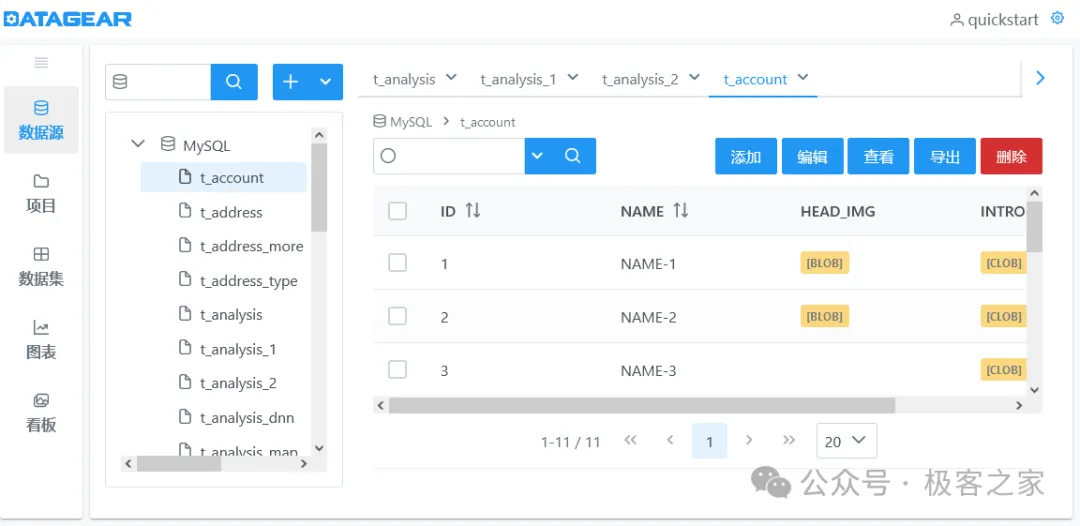Switch to the t_account tab

pyautogui.click(x=756, y=79)
